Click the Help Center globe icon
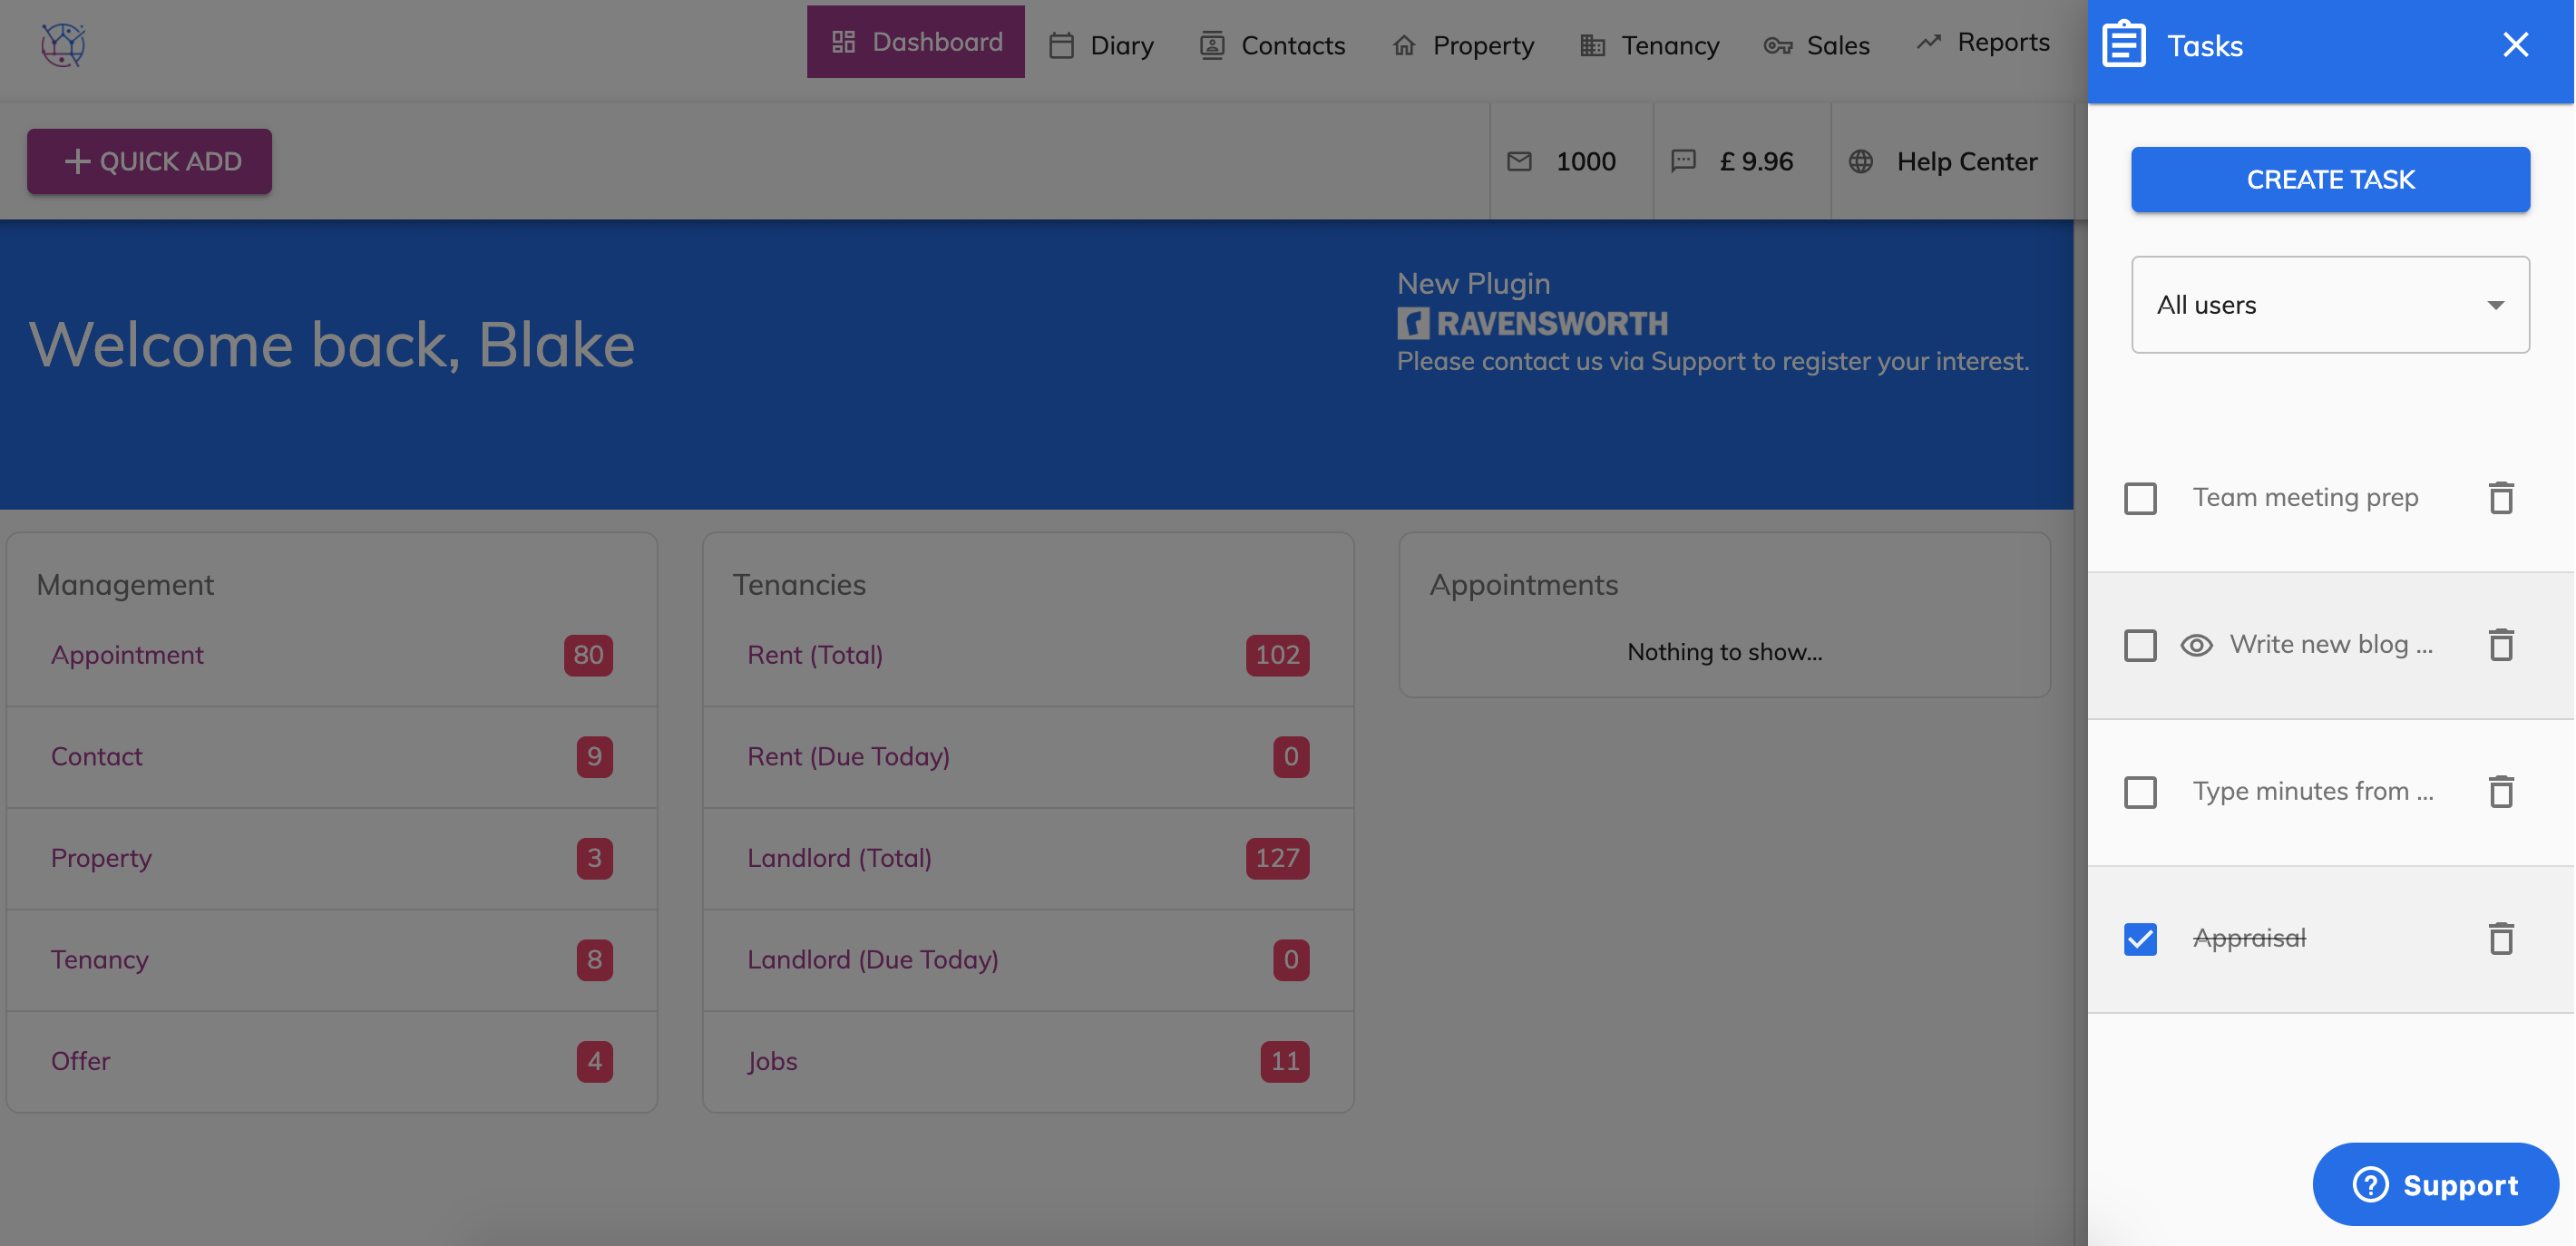 click(1860, 161)
